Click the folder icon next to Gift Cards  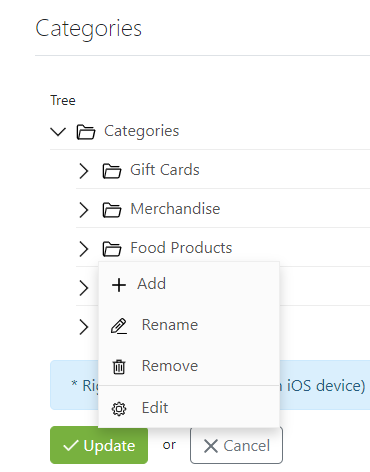pyautogui.click(x=112, y=171)
